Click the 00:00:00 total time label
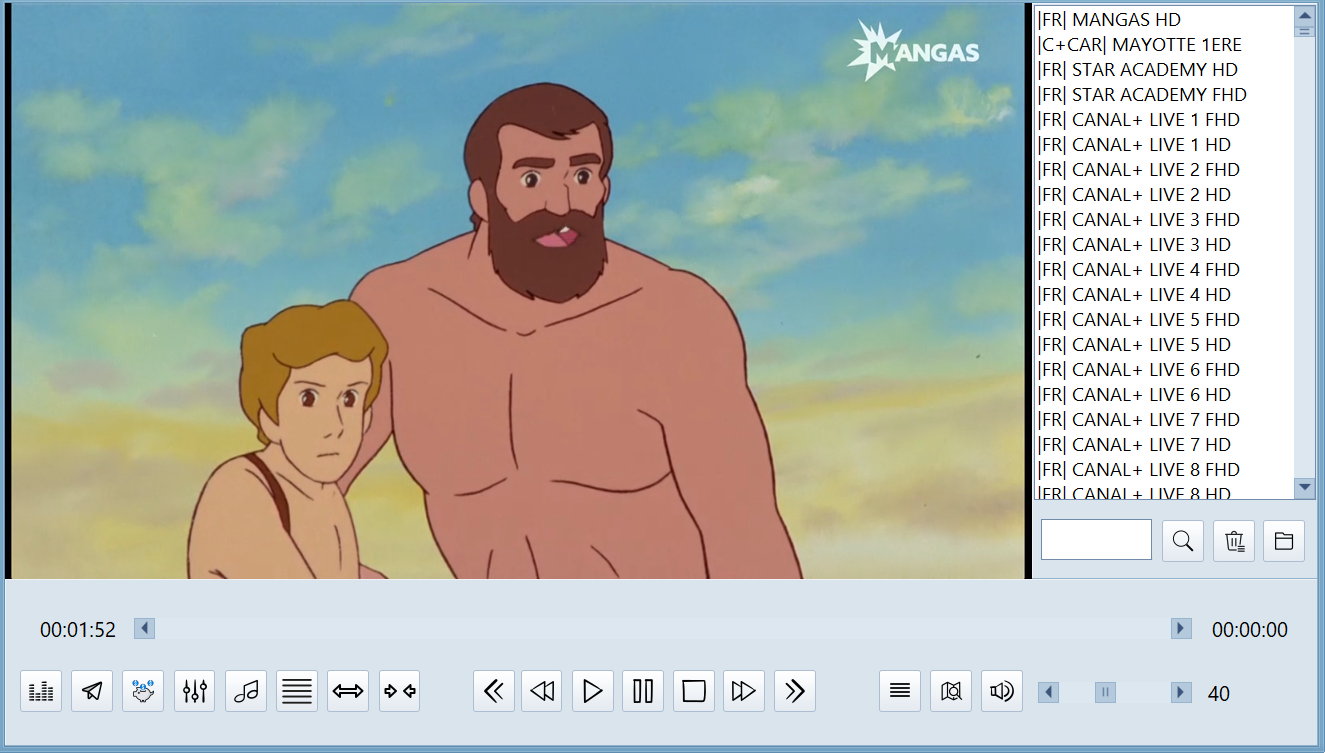The image size is (1325, 753). click(x=1250, y=630)
